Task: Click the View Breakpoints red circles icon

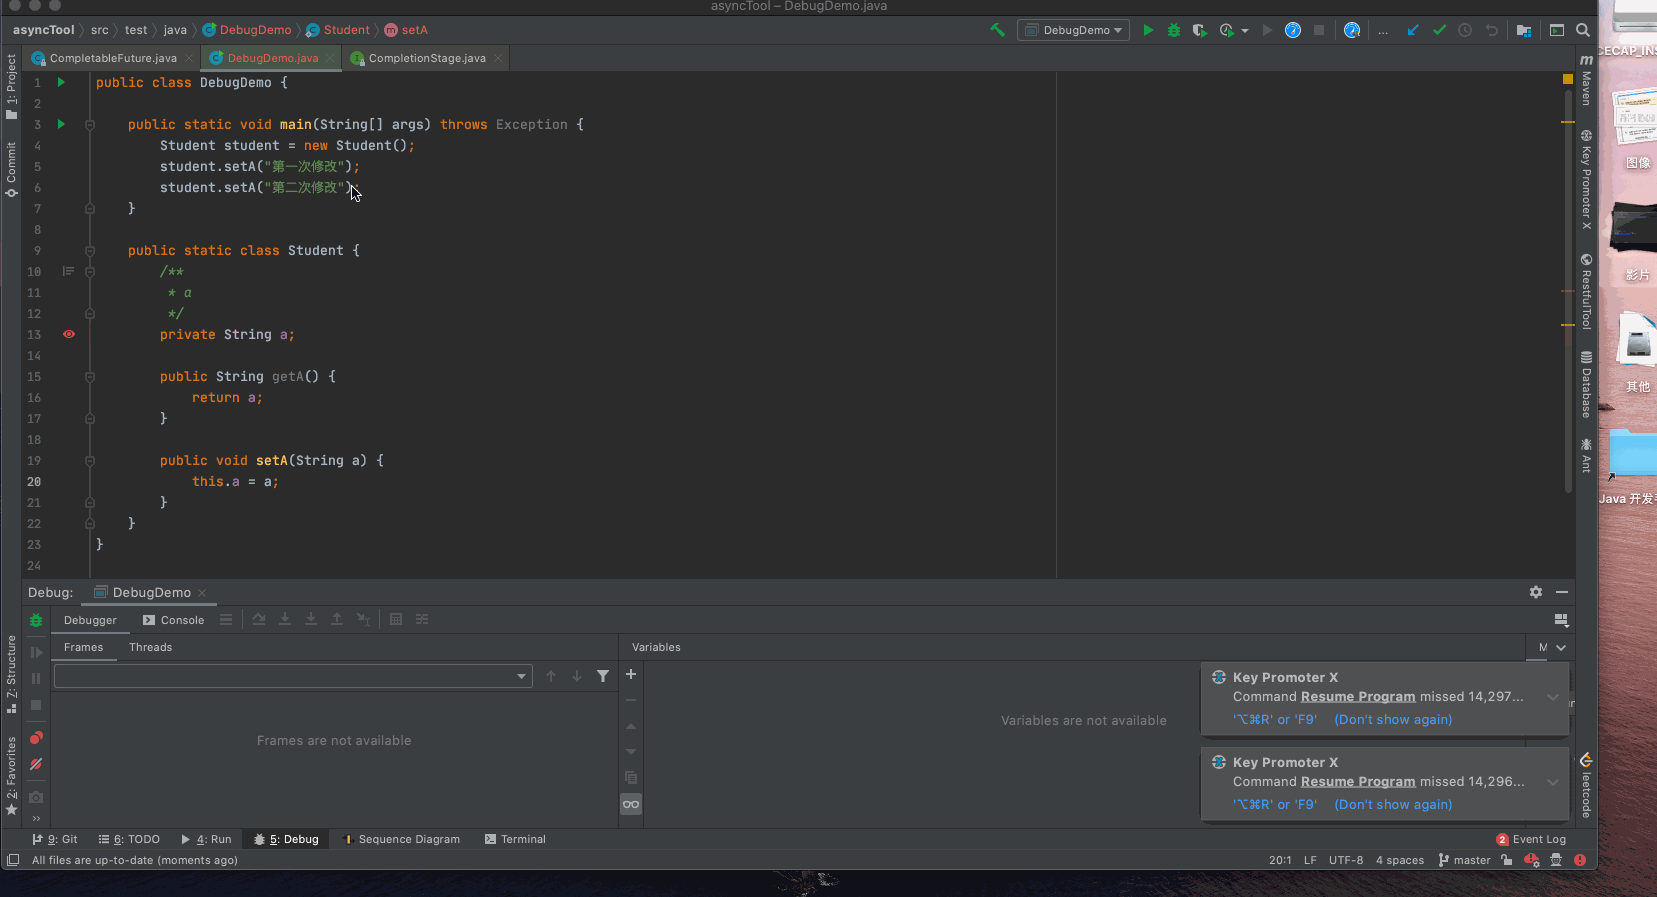Action: [36, 738]
